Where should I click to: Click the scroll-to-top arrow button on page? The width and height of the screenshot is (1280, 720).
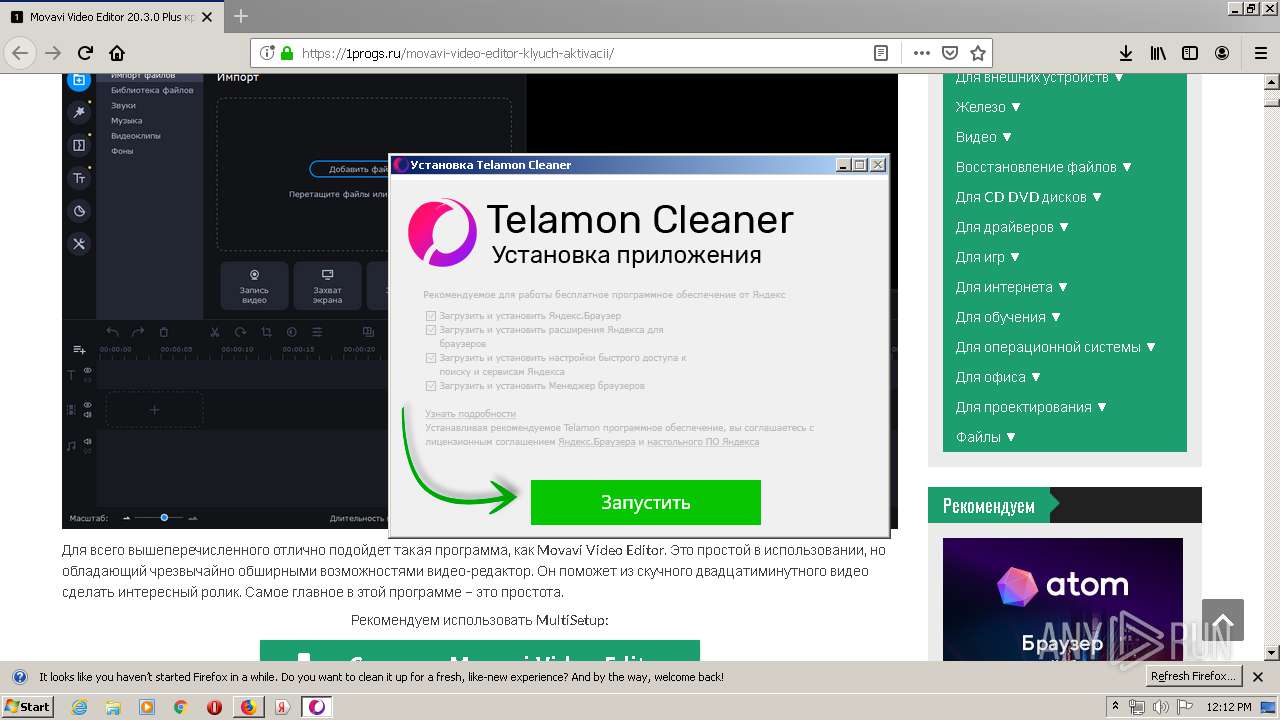click(x=1222, y=620)
